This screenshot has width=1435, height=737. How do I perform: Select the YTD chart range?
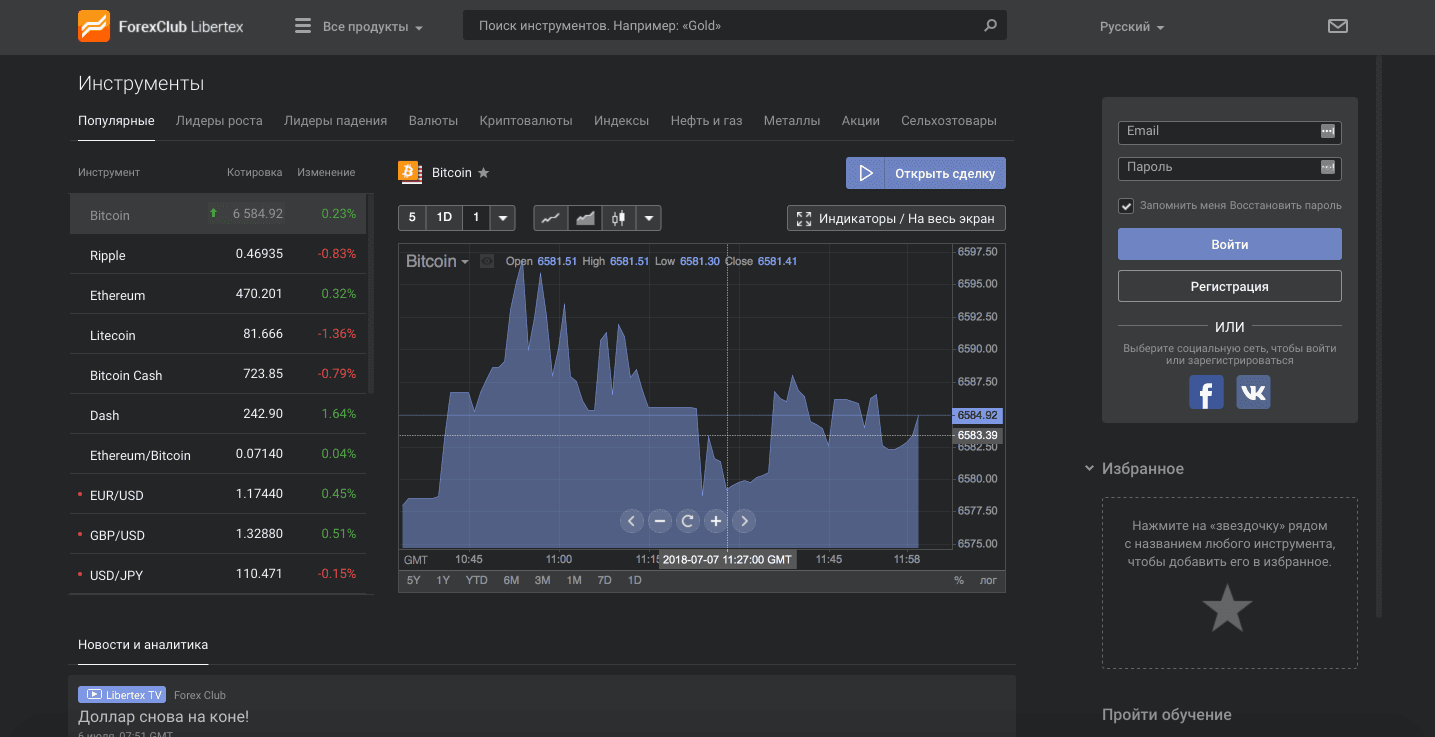pyautogui.click(x=477, y=580)
